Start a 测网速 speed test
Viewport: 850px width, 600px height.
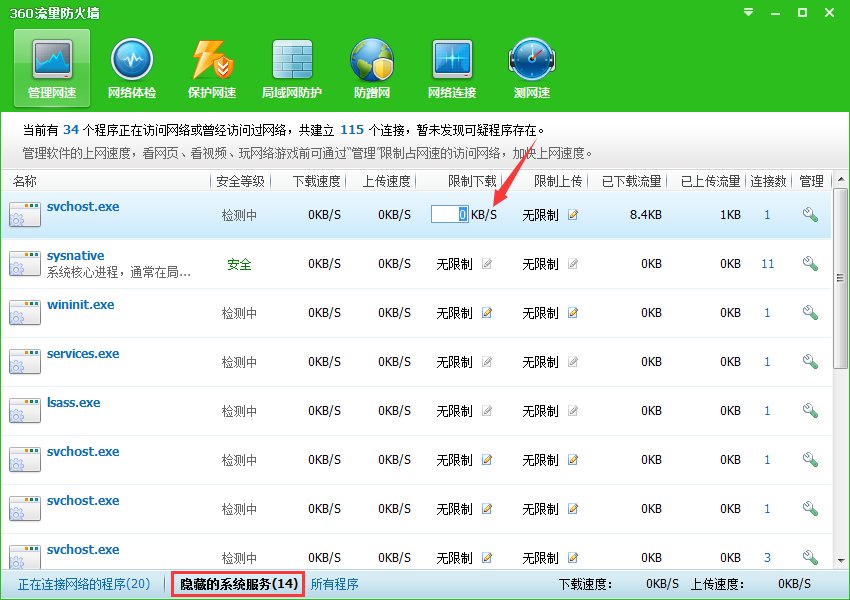[x=531, y=67]
